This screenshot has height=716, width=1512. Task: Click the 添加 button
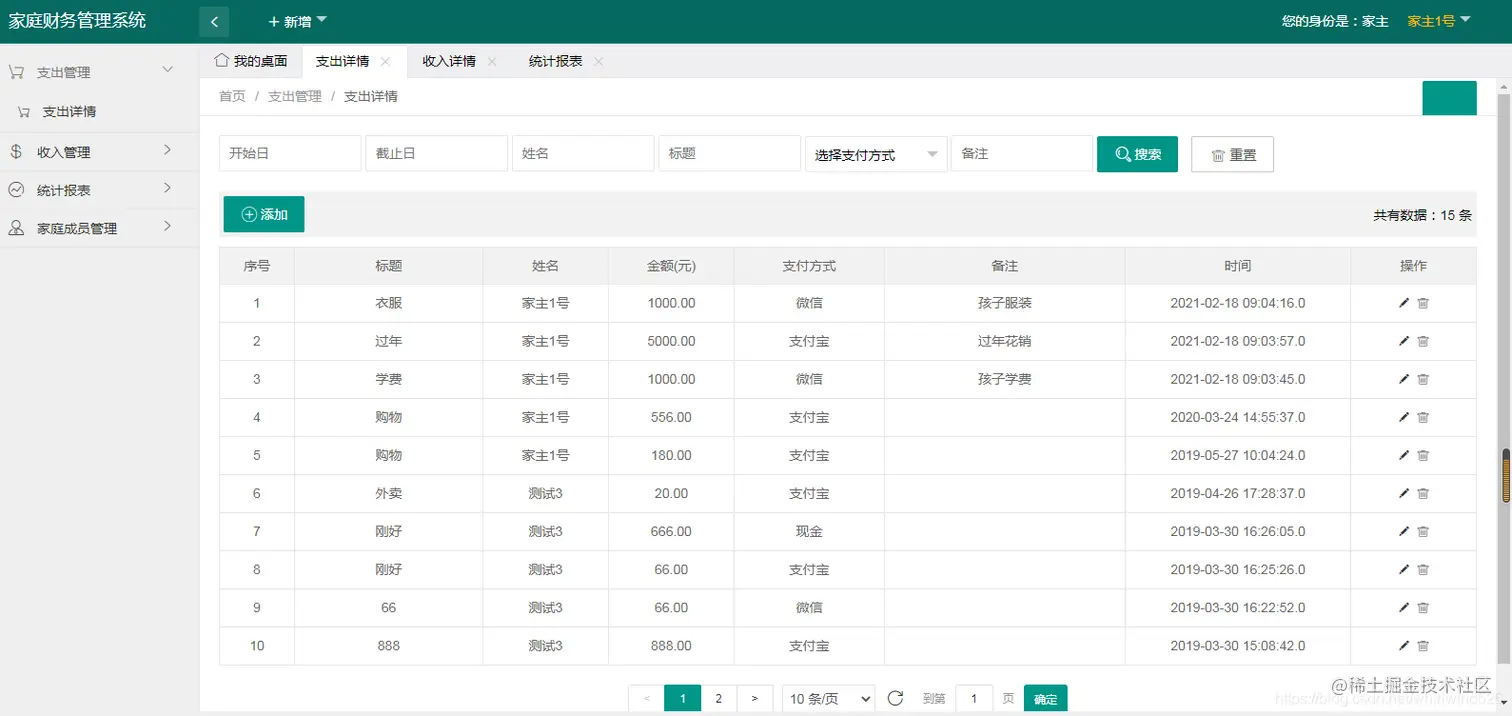pos(264,214)
